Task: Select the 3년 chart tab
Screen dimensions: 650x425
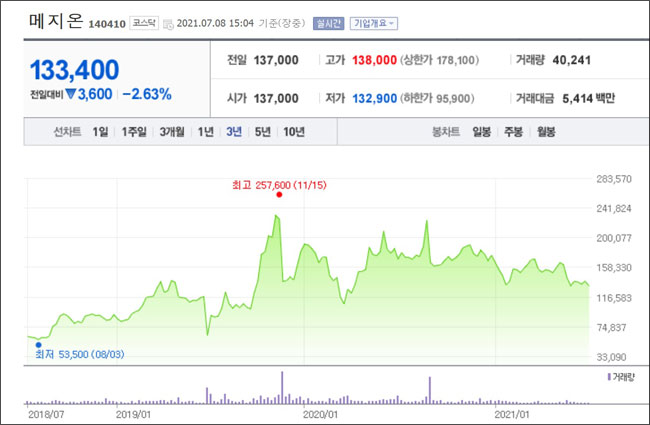Action: click(234, 131)
